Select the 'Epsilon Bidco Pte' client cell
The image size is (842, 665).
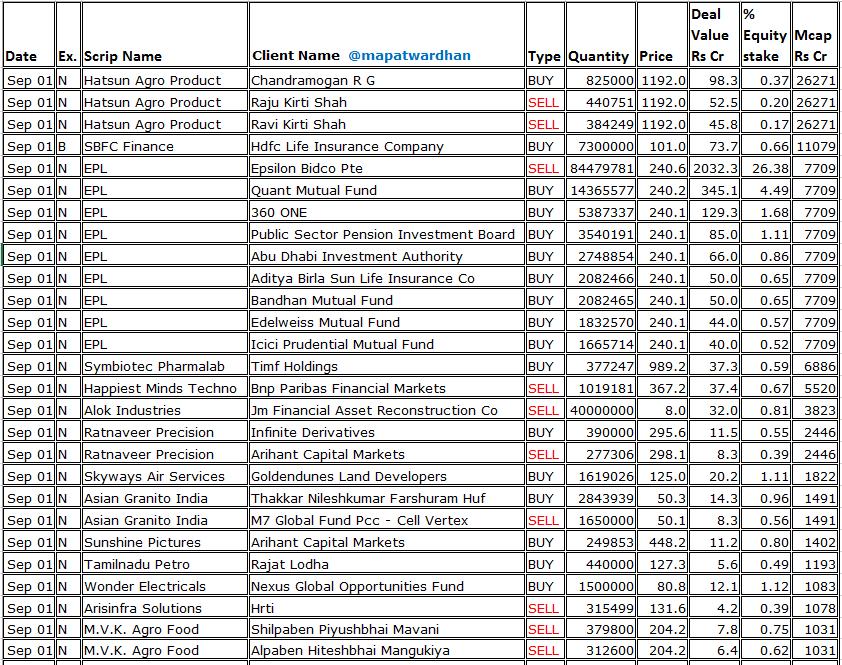tap(387, 168)
